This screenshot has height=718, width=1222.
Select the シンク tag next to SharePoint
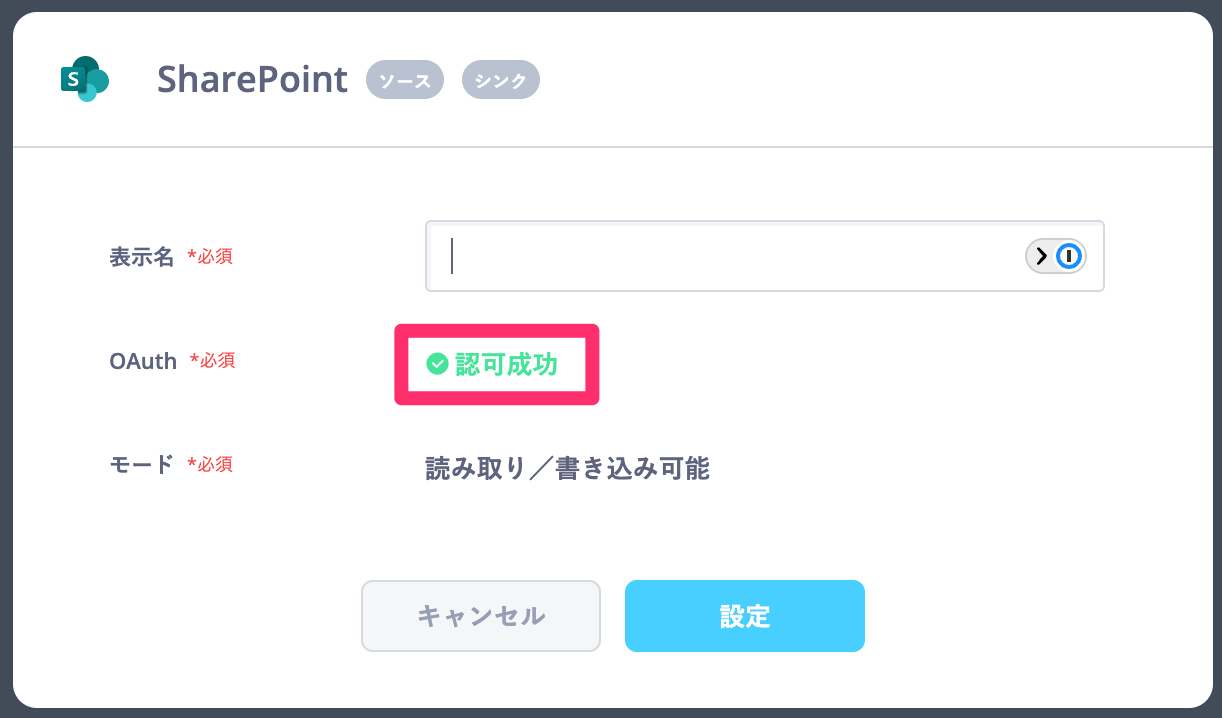[x=500, y=79]
